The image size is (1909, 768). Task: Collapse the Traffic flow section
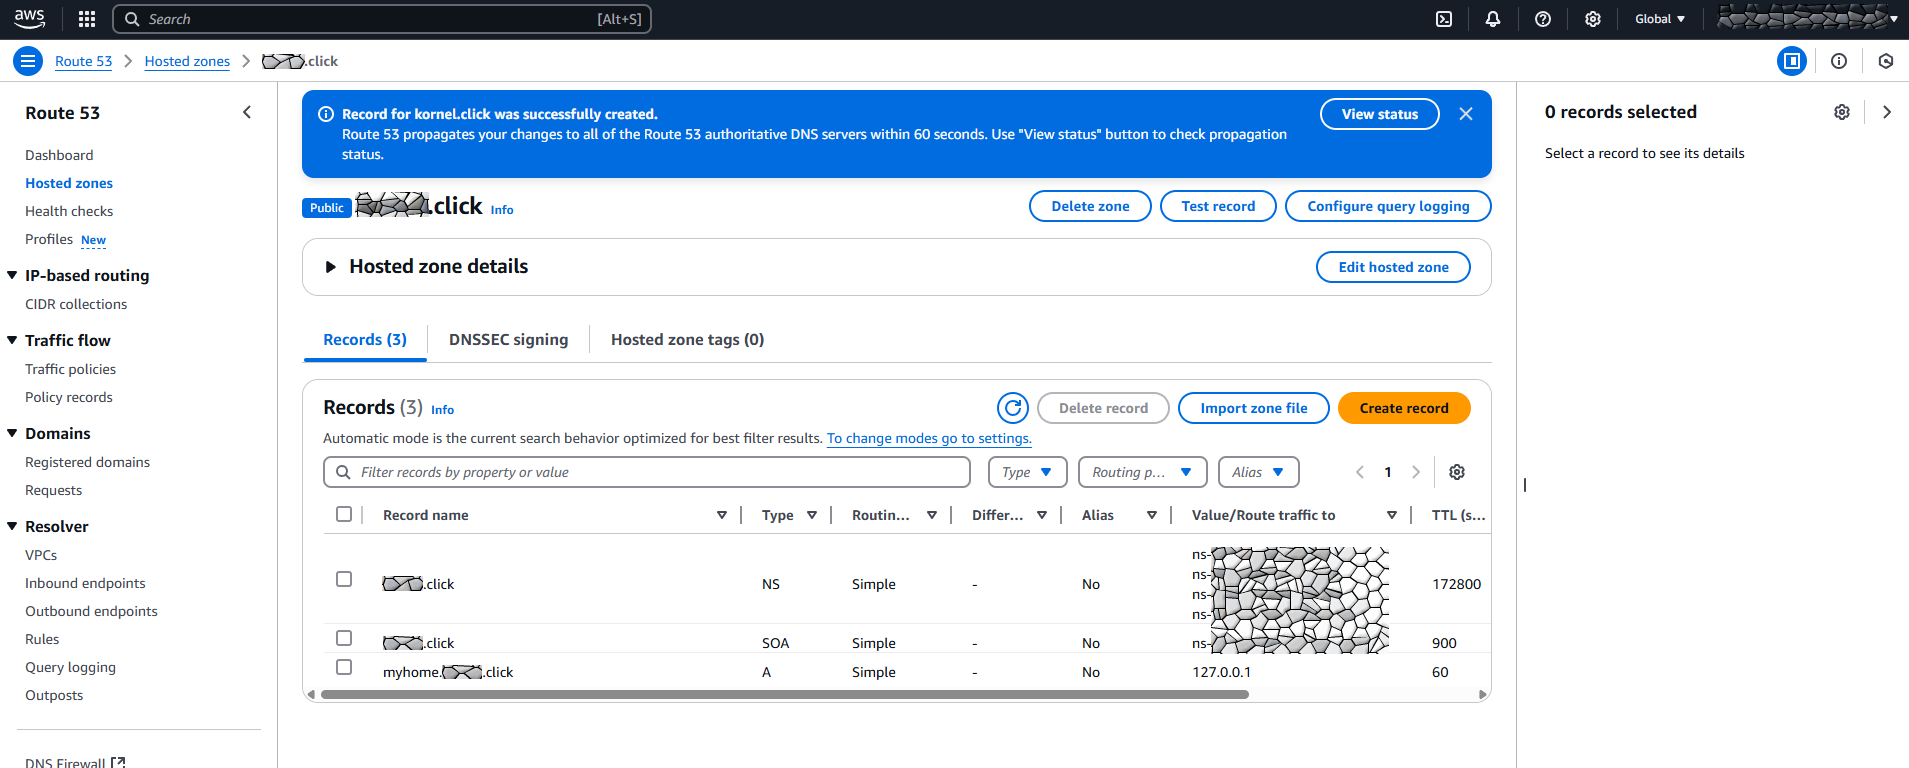click(x=12, y=340)
